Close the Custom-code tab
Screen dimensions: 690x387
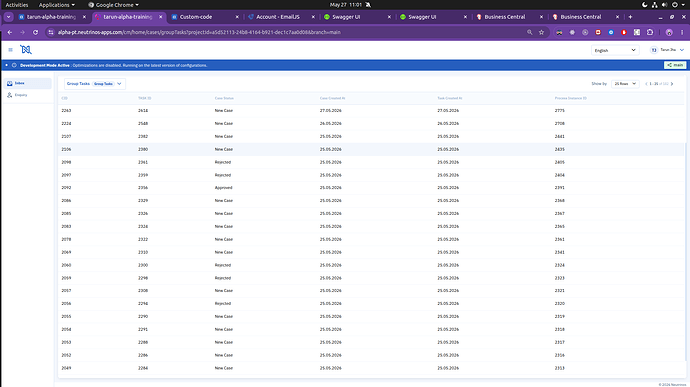[x=237, y=17]
